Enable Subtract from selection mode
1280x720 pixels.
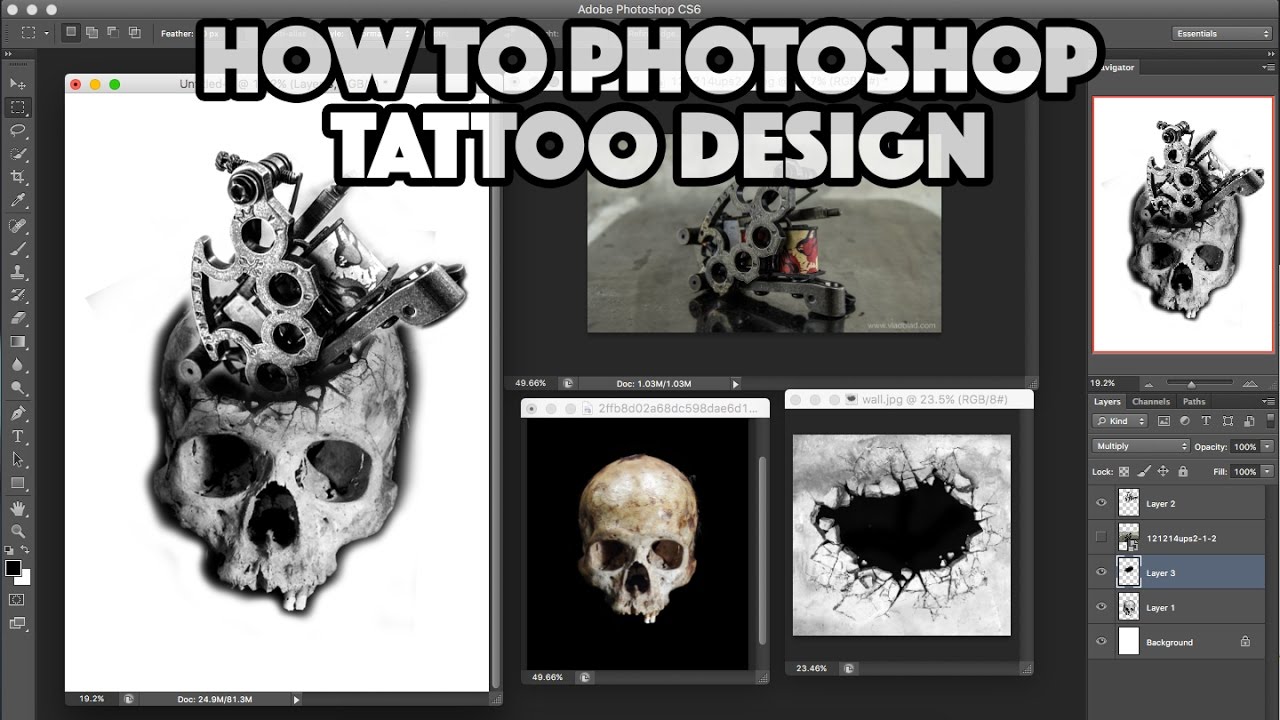pos(113,32)
